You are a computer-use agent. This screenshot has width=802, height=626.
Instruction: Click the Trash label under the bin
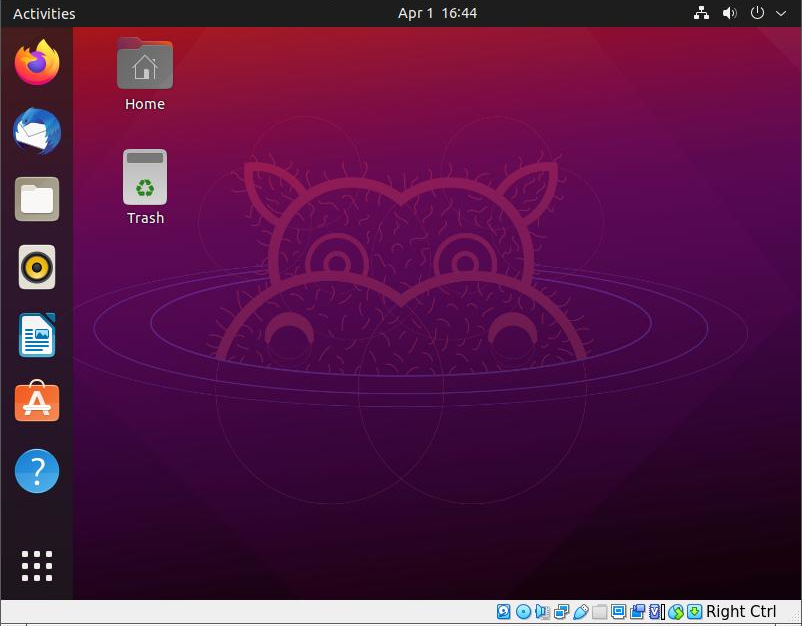click(146, 218)
